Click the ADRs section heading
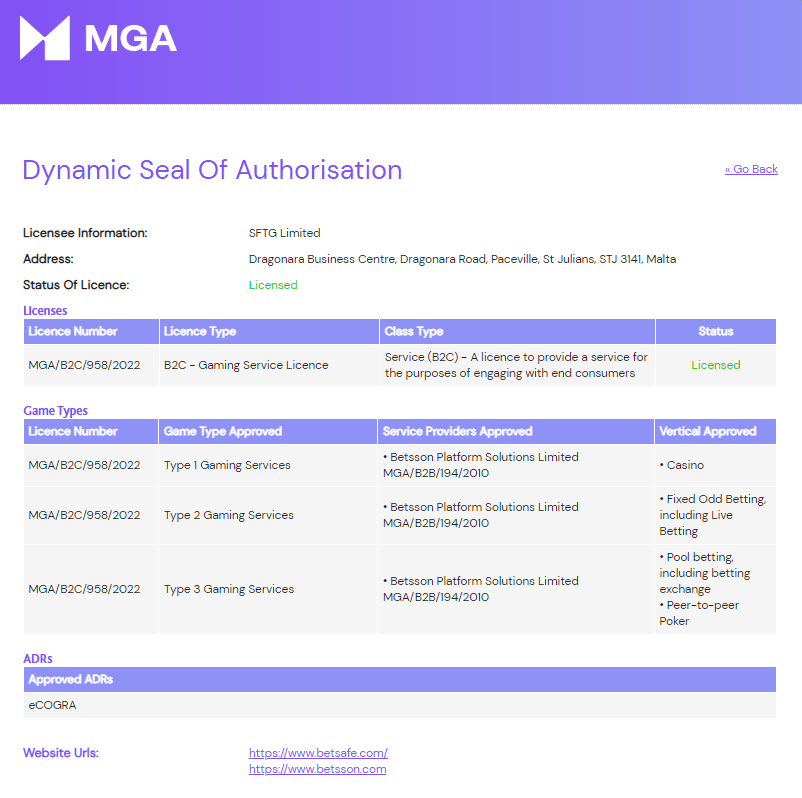802x798 pixels. 38,659
